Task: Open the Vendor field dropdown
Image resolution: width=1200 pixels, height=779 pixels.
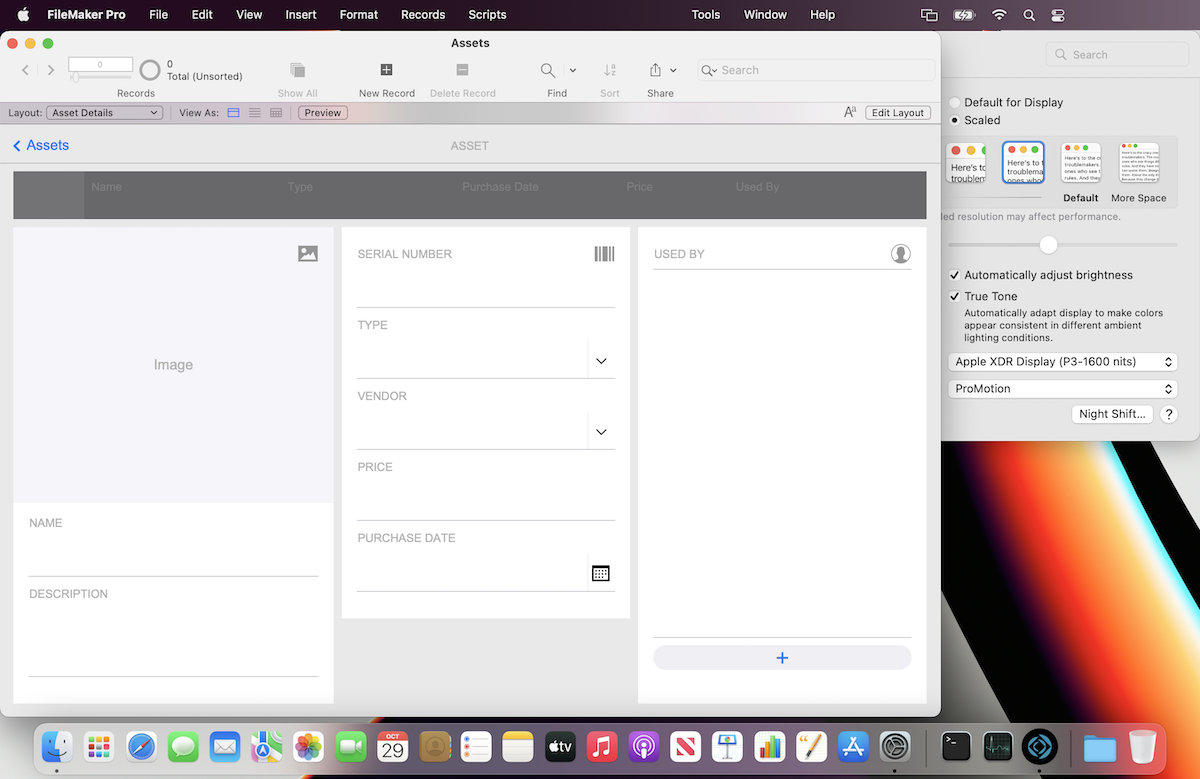Action: (x=601, y=431)
